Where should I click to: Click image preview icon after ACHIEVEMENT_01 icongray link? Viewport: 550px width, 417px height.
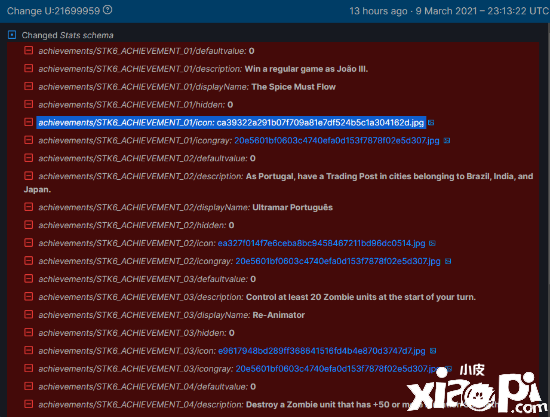[x=447, y=141]
